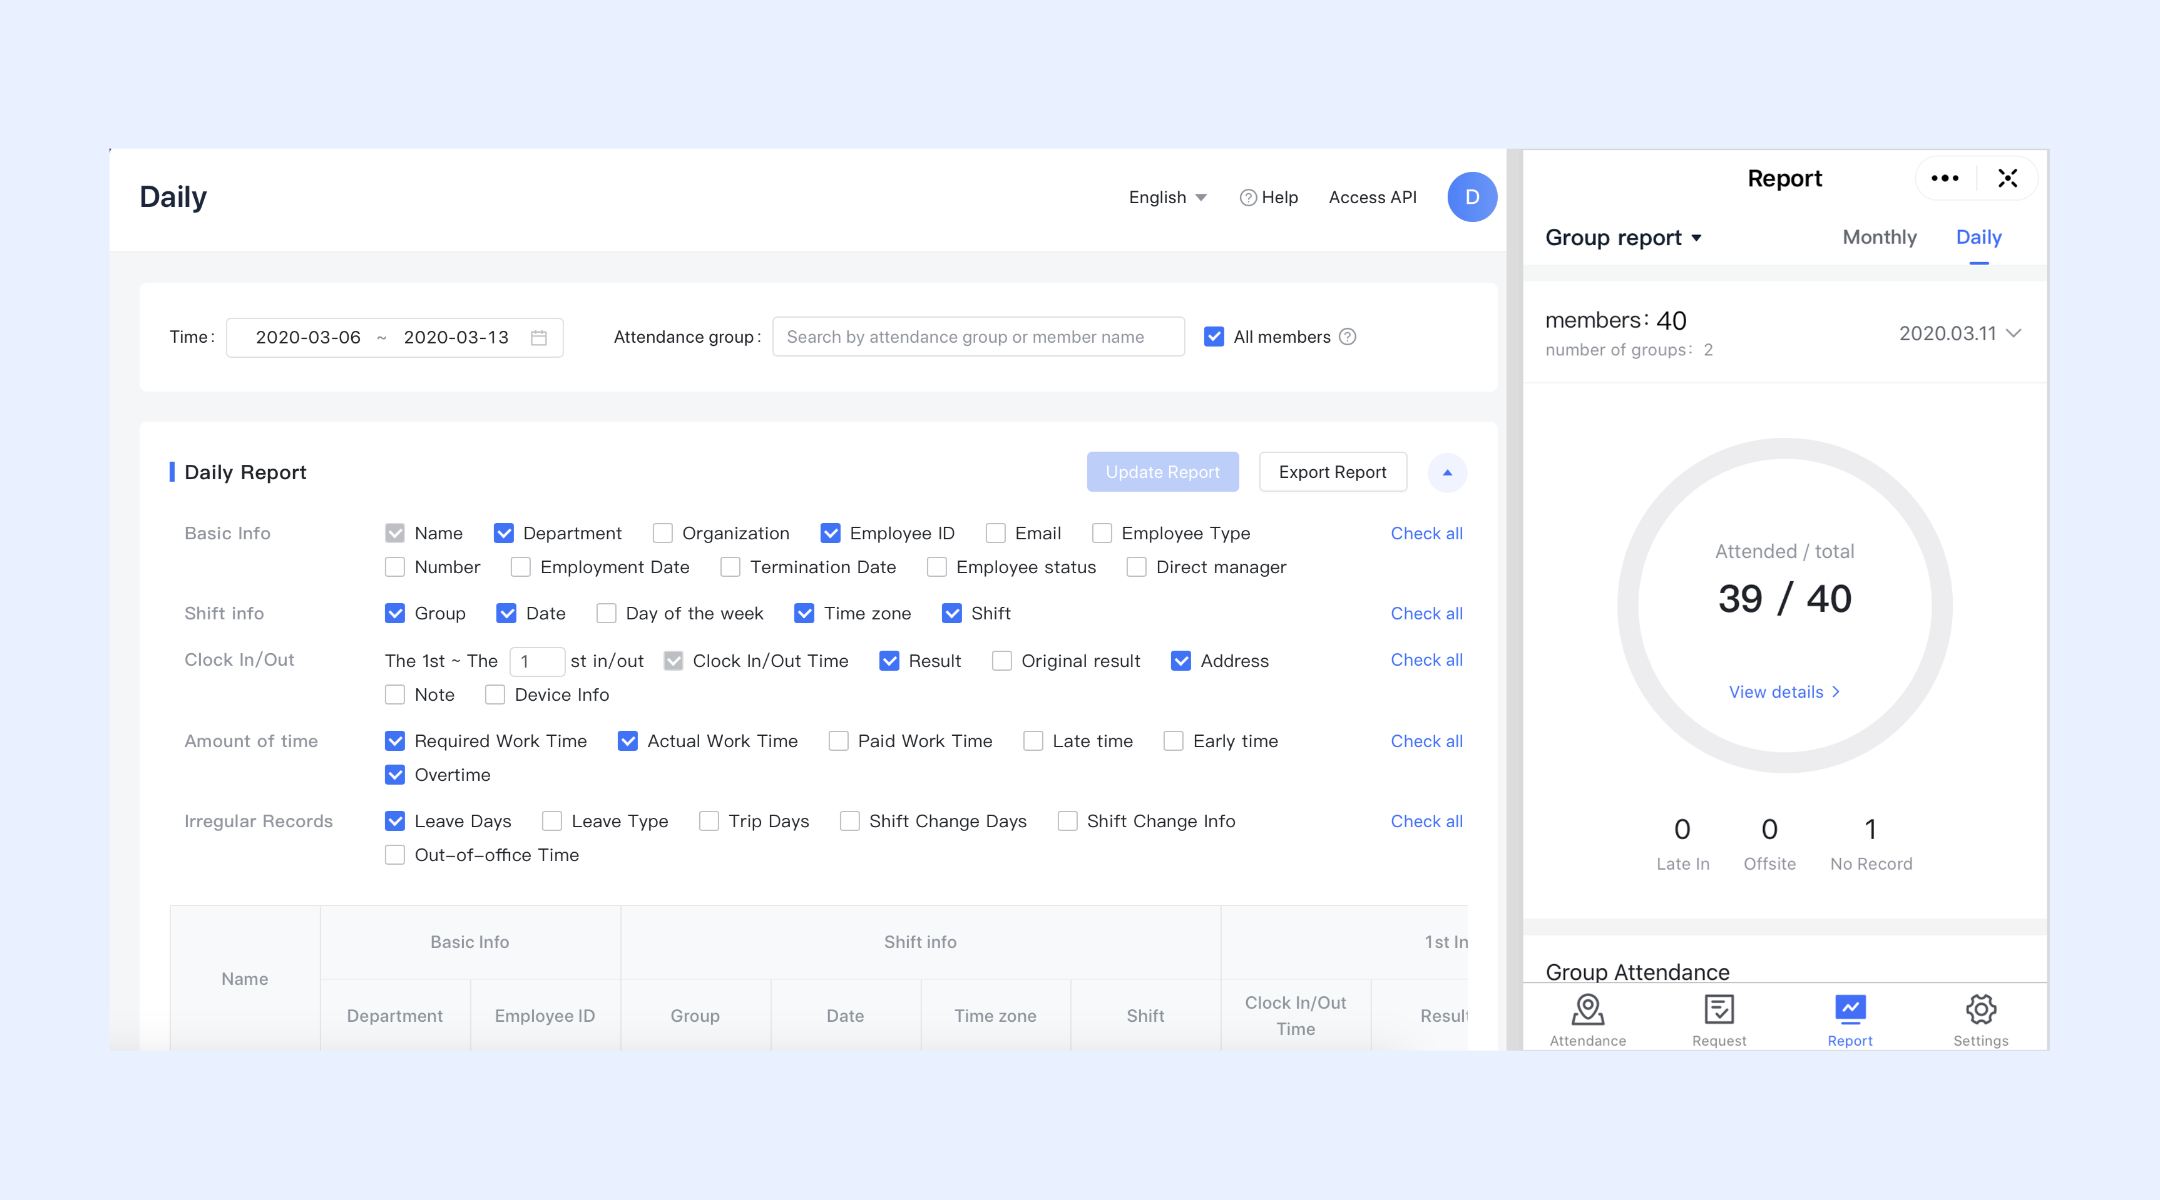Open the English language dropdown
Image resolution: width=2160 pixels, height=1200 pixels.
tap(1167, 198)
